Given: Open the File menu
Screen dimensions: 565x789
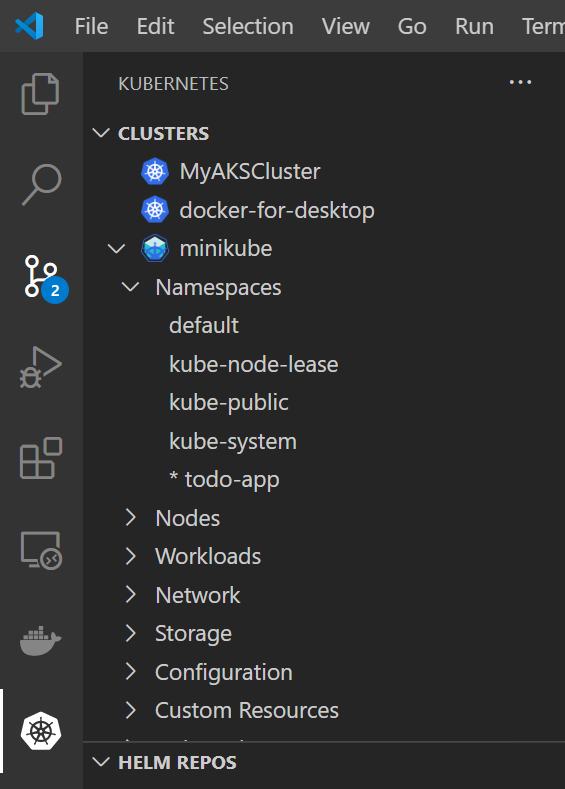Looking at the screenshot, I should (x=91, y=26).
